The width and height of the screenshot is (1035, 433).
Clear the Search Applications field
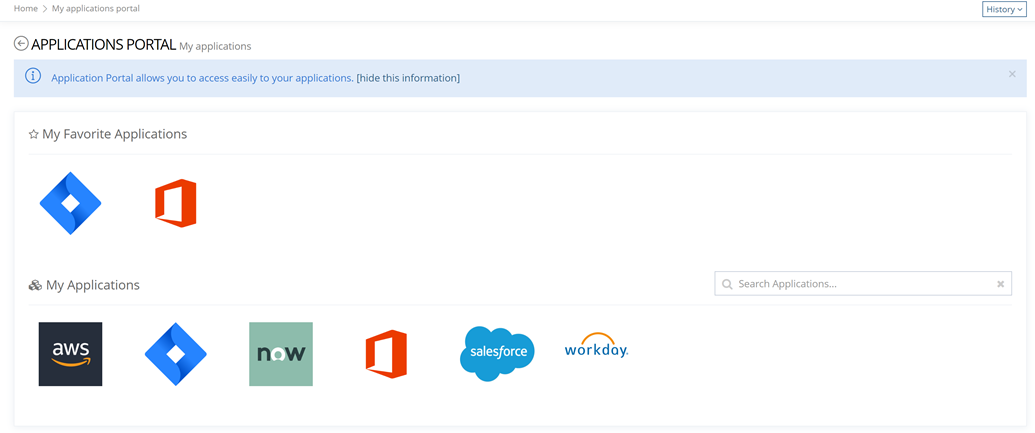(x=1000, y=284)
